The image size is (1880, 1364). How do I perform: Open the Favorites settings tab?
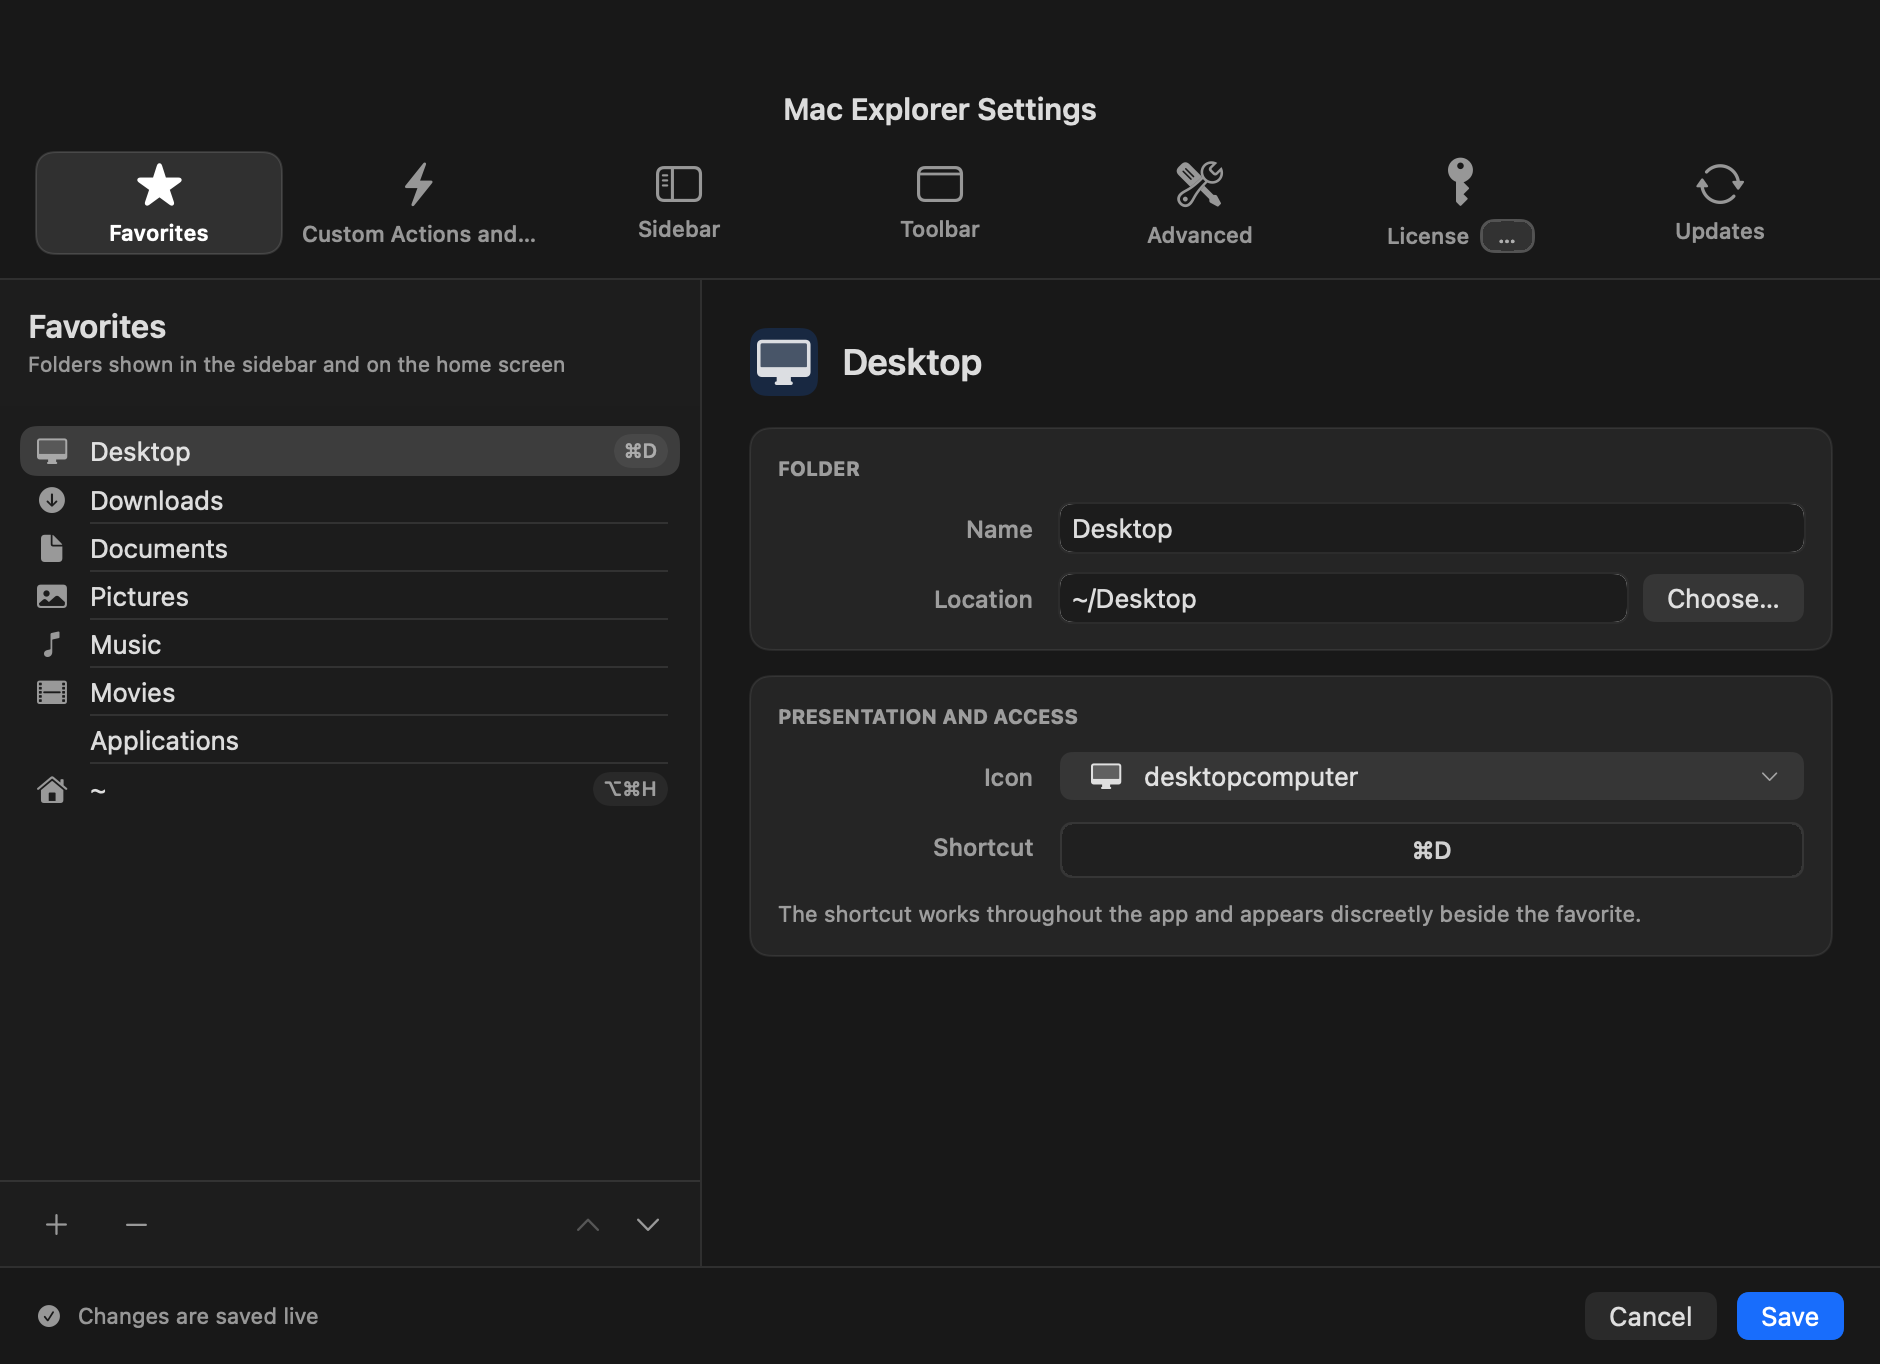point(159,203)
